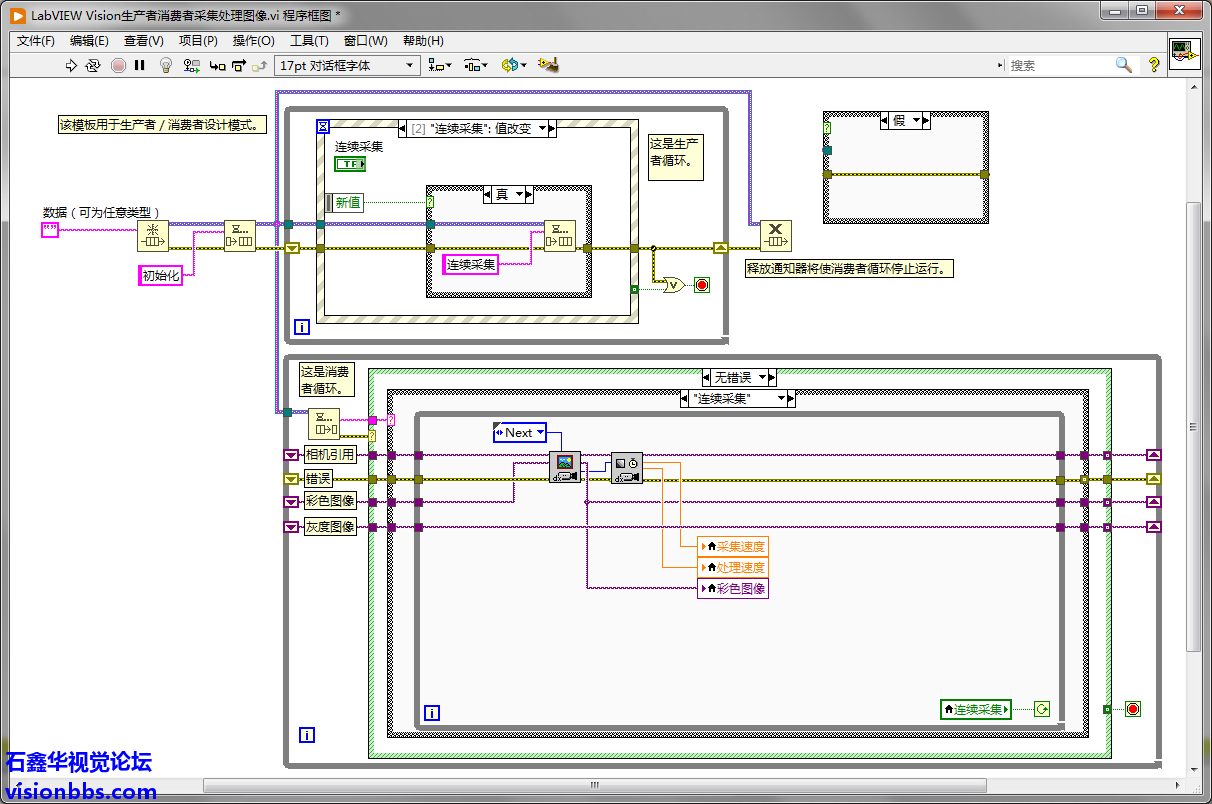The image size is (1212, 804).
Task: Click the Release Notifier node
Action: [x=775, y=237]
